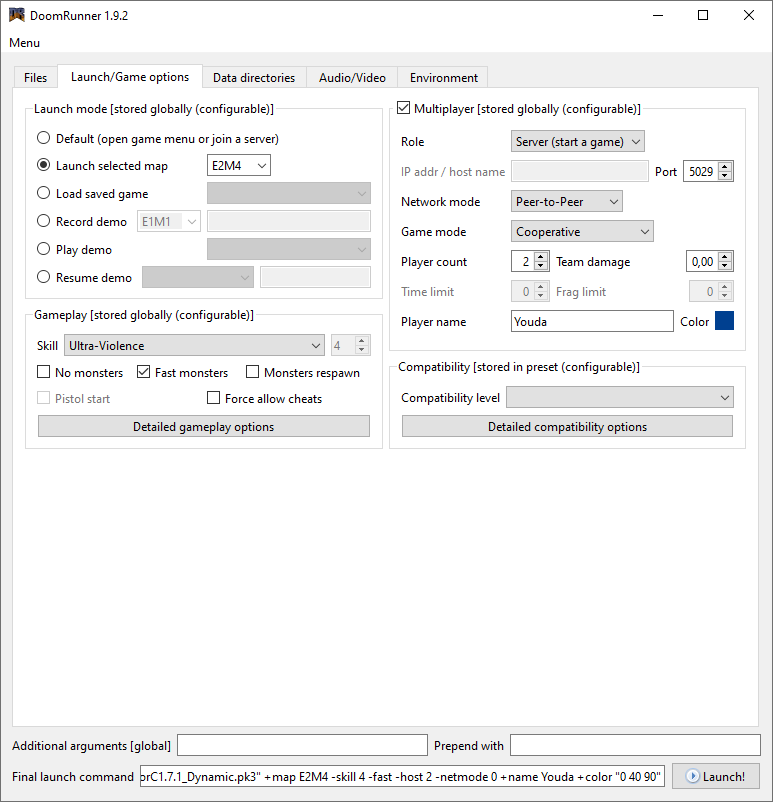Screen dimensions: 773x802
Task: Click the Final launch command field
Action: click(x=402, y=776)
